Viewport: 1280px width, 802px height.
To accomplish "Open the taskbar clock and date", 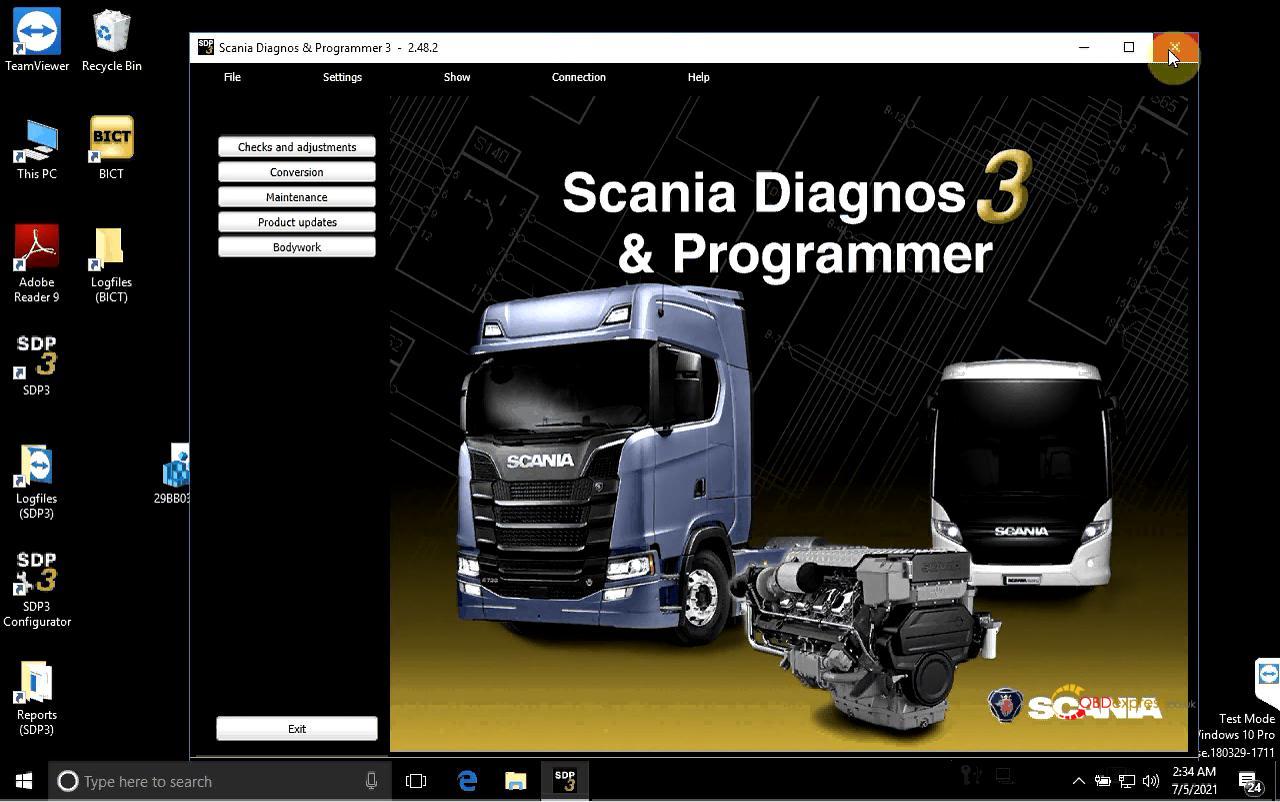I will (1194, 781).
